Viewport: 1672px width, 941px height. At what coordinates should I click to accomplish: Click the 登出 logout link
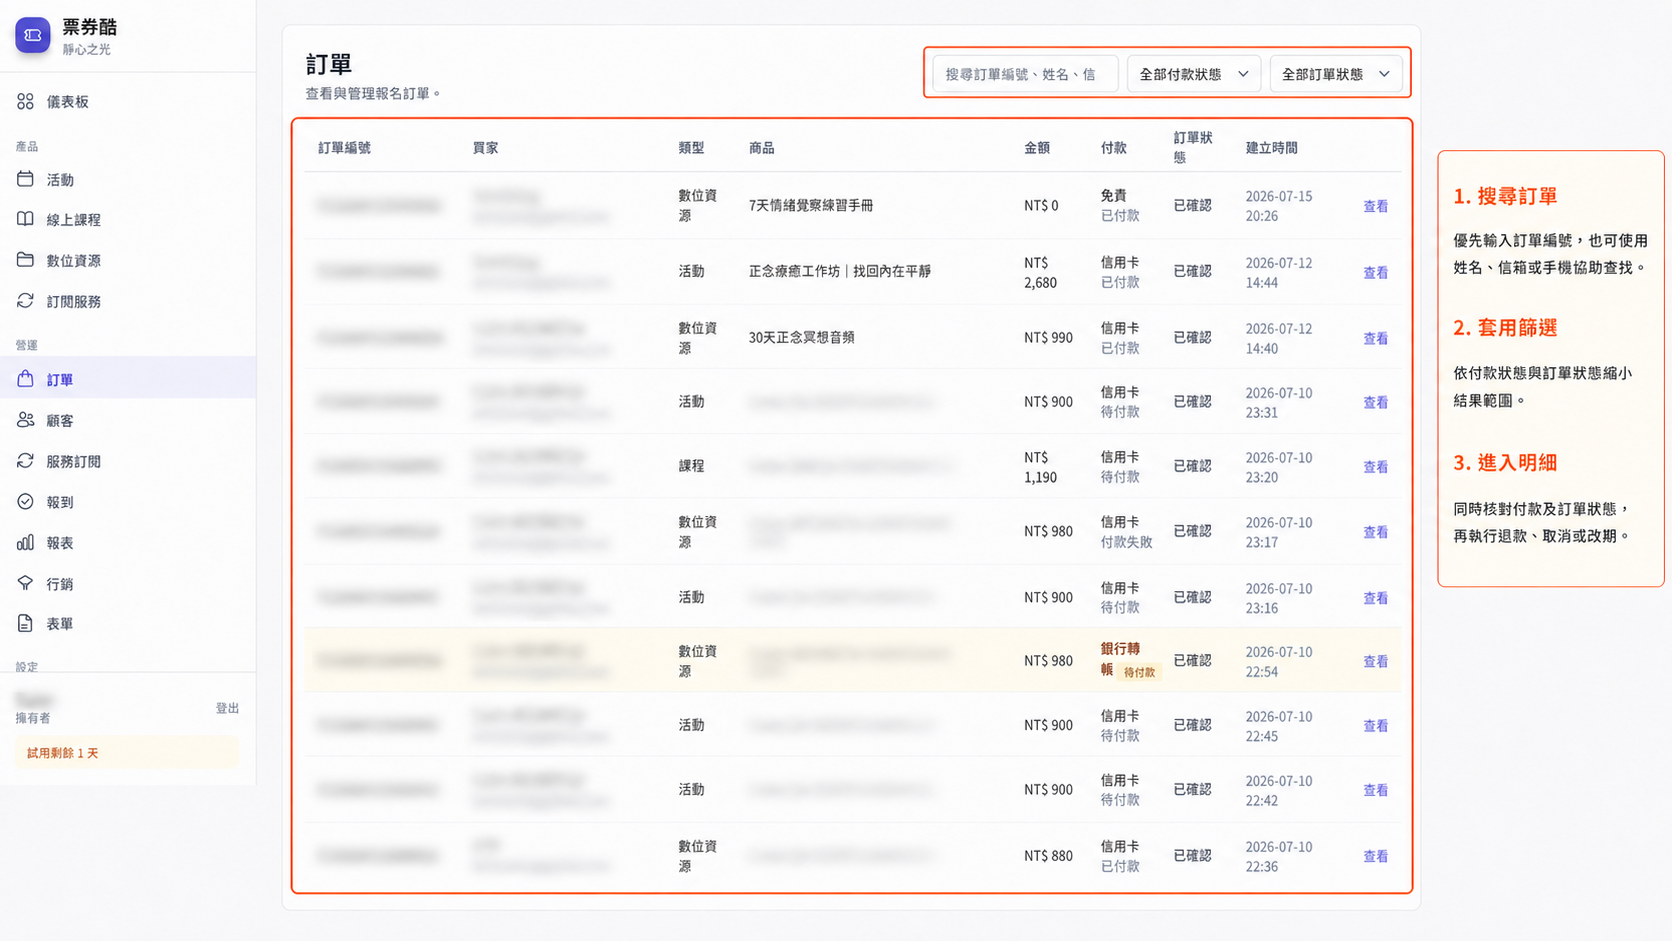pos(227,708)
